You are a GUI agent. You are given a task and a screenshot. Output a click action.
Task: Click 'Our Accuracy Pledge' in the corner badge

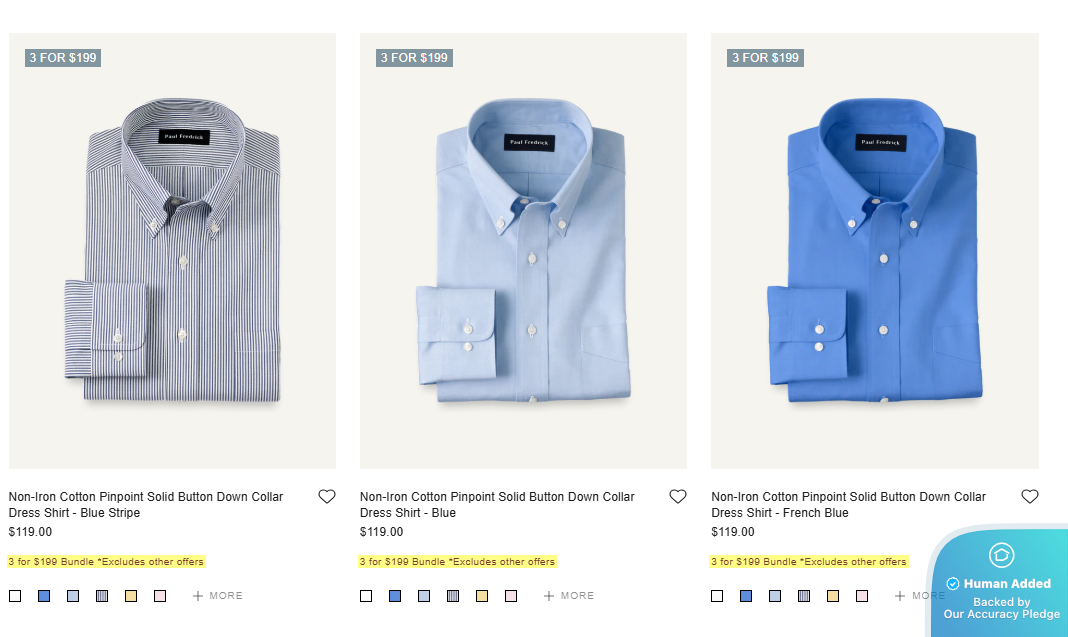point(1001,614)
